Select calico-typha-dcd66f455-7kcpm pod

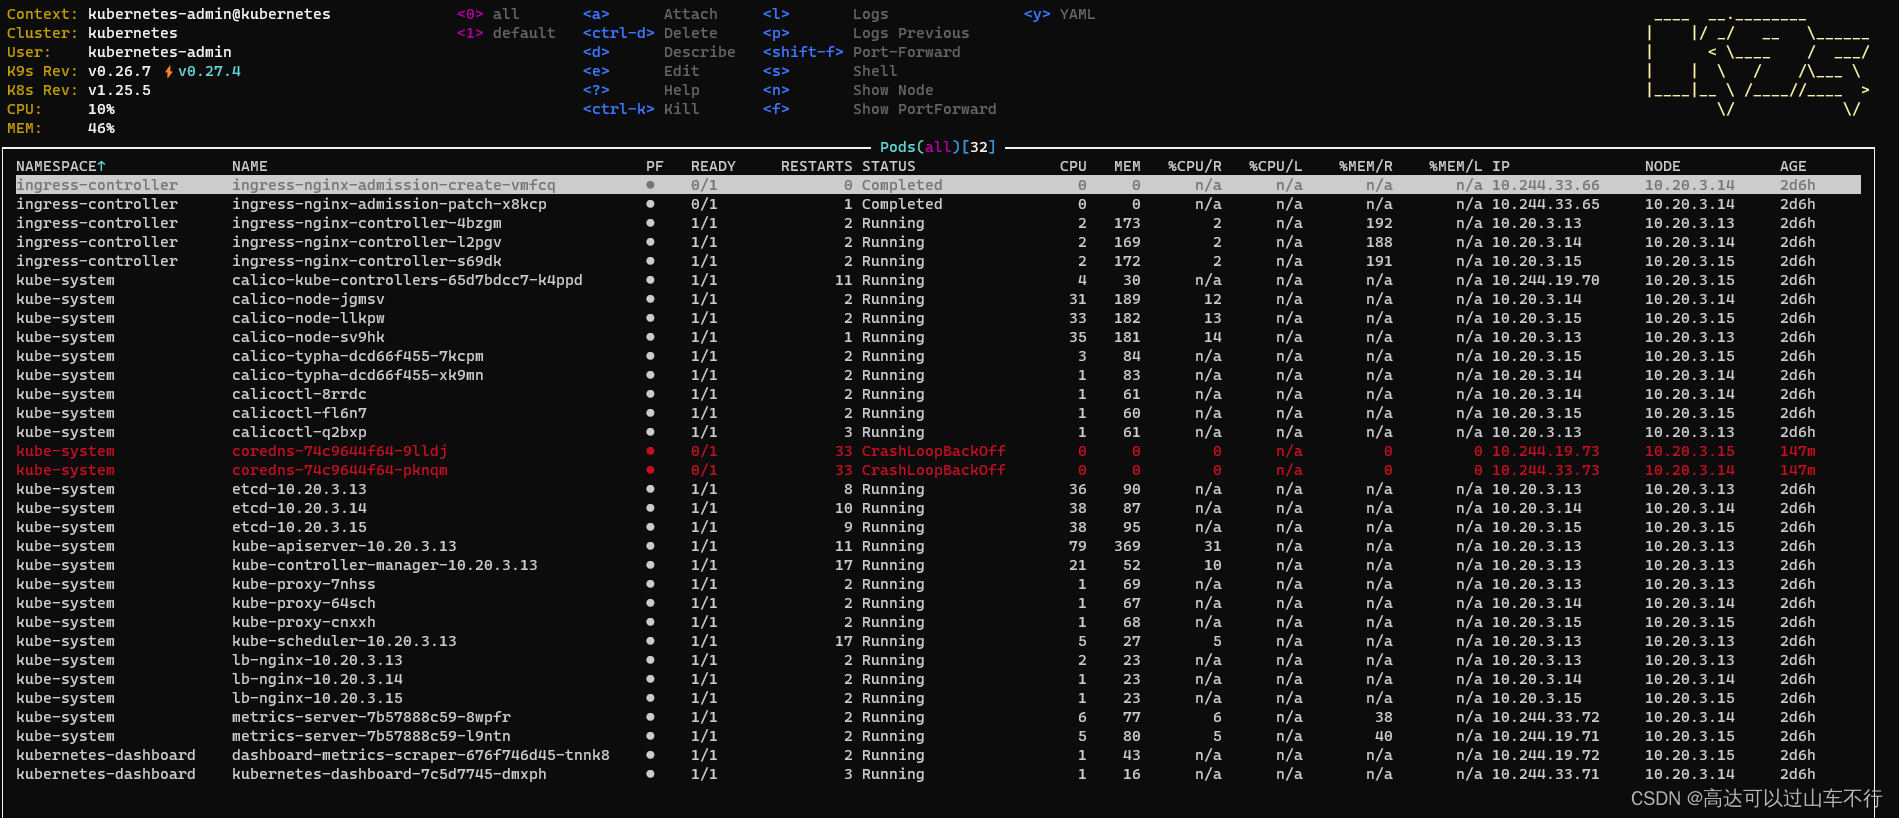[x=938, y=356]
